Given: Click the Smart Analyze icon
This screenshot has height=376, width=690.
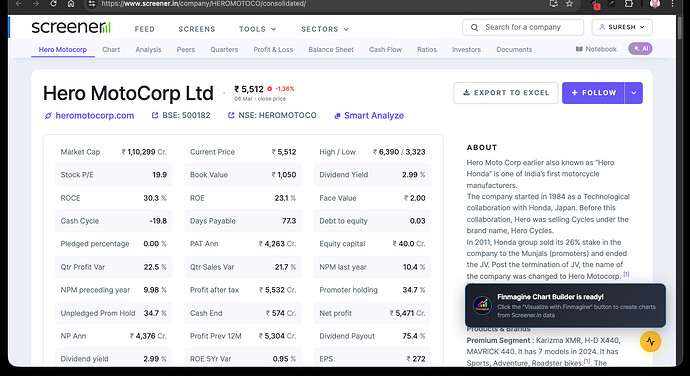Looking at the screenshot, I should click(x=337, y=116).
